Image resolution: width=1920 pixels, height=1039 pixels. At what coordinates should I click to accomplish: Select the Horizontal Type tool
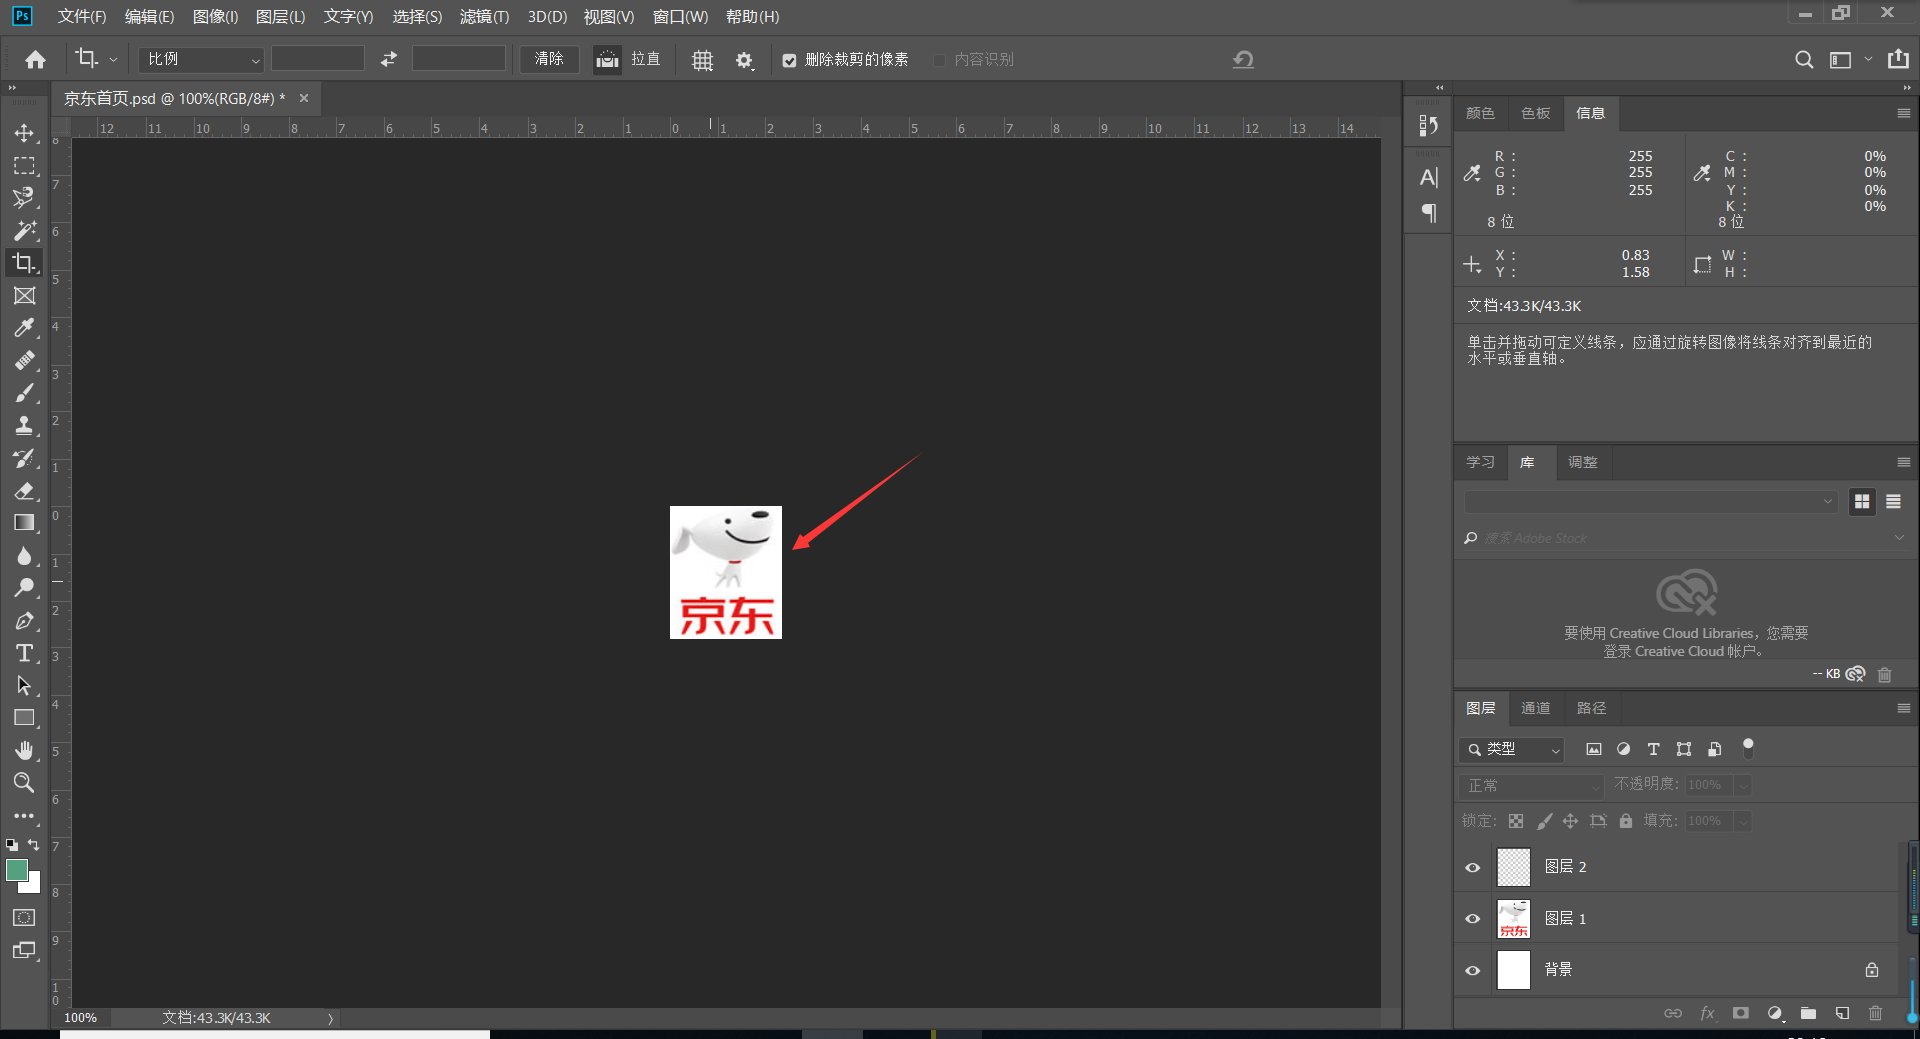[24, 653]
